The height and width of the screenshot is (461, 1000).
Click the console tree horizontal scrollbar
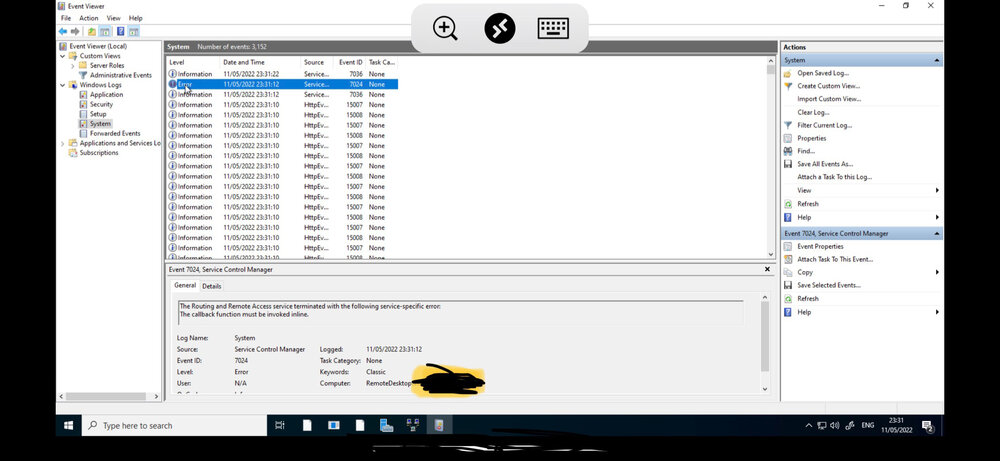(x=105, y=396)
